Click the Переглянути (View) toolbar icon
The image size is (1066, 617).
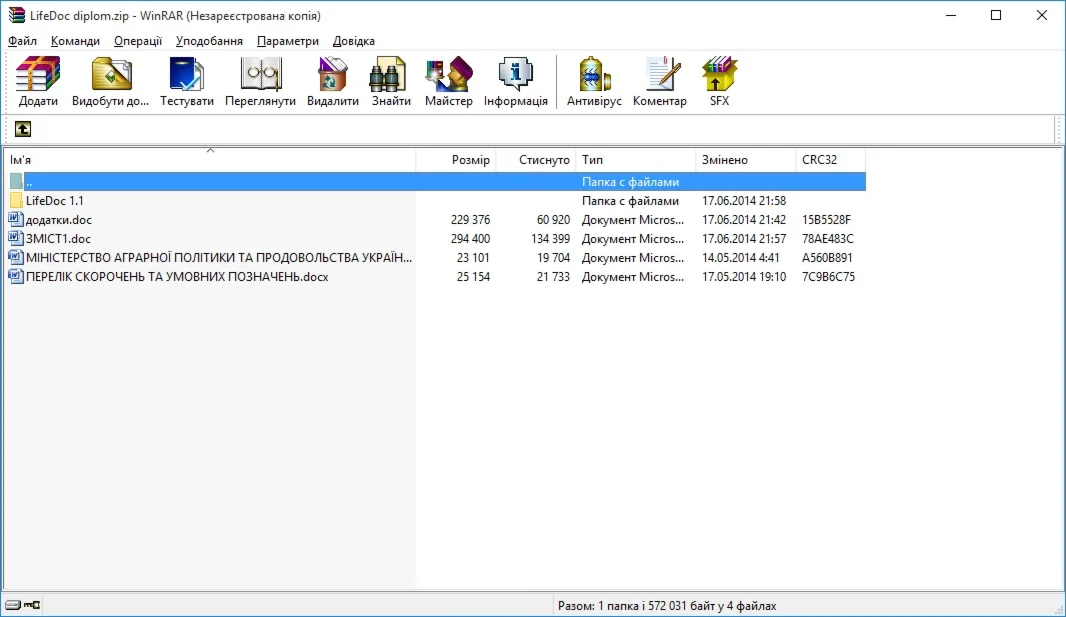[x=260, y=74]
